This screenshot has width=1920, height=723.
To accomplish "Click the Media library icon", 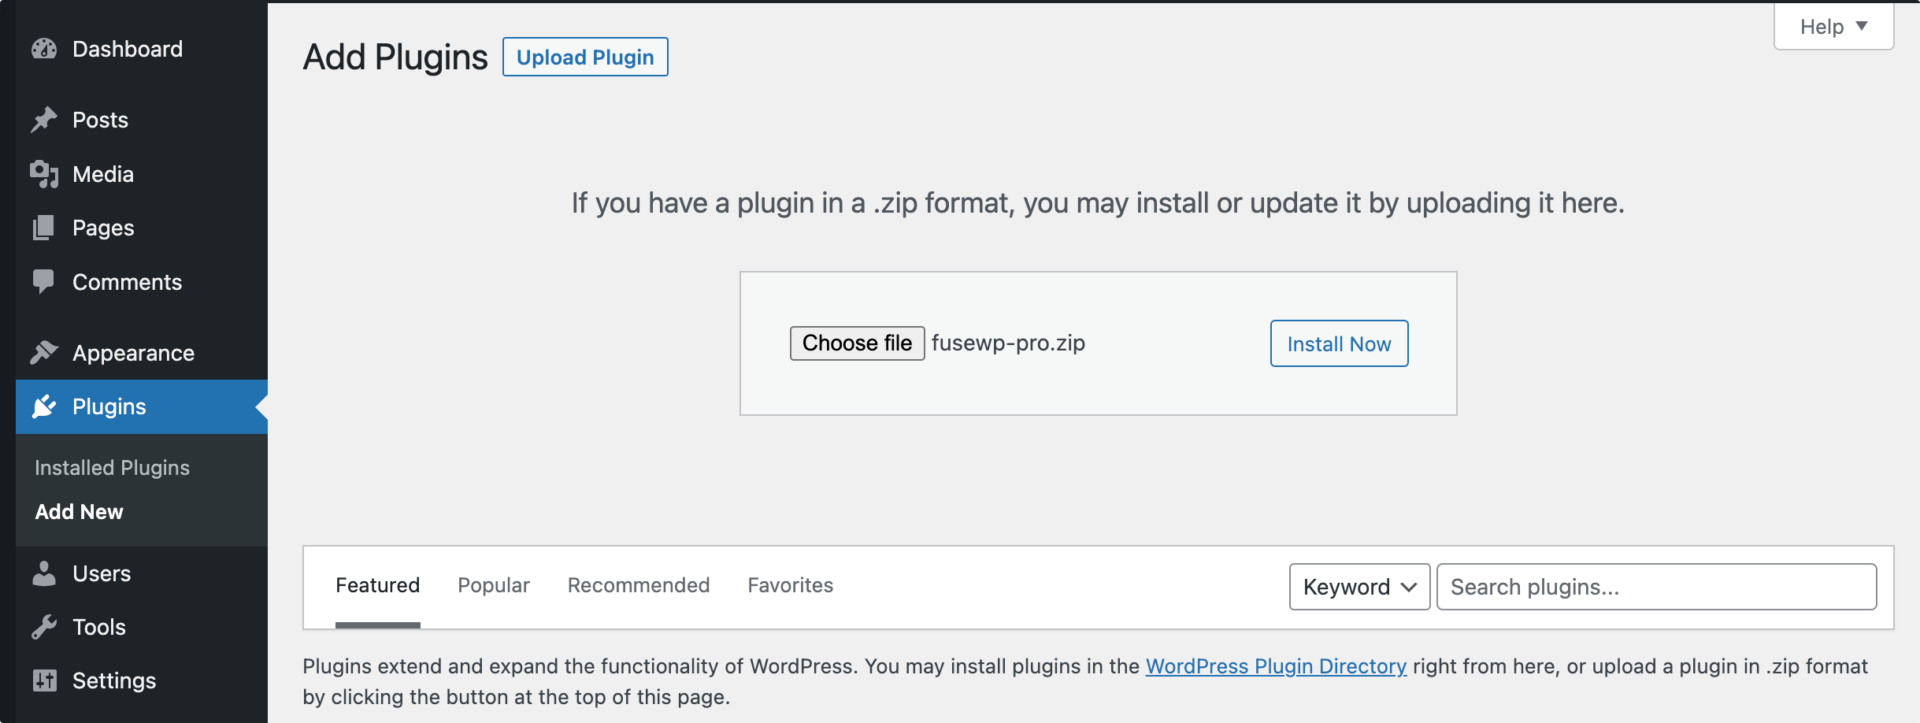I will 44,174.
